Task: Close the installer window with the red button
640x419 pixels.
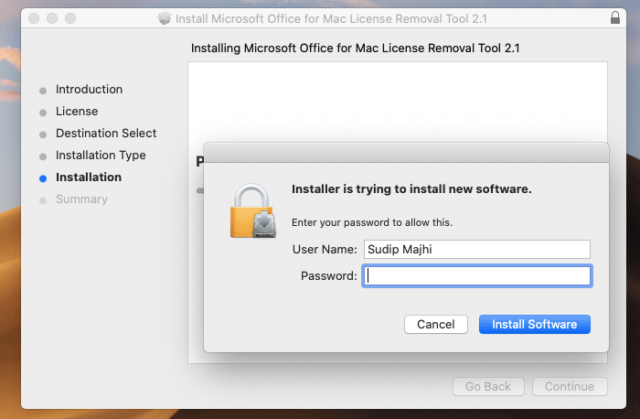Action: [34, 18]
